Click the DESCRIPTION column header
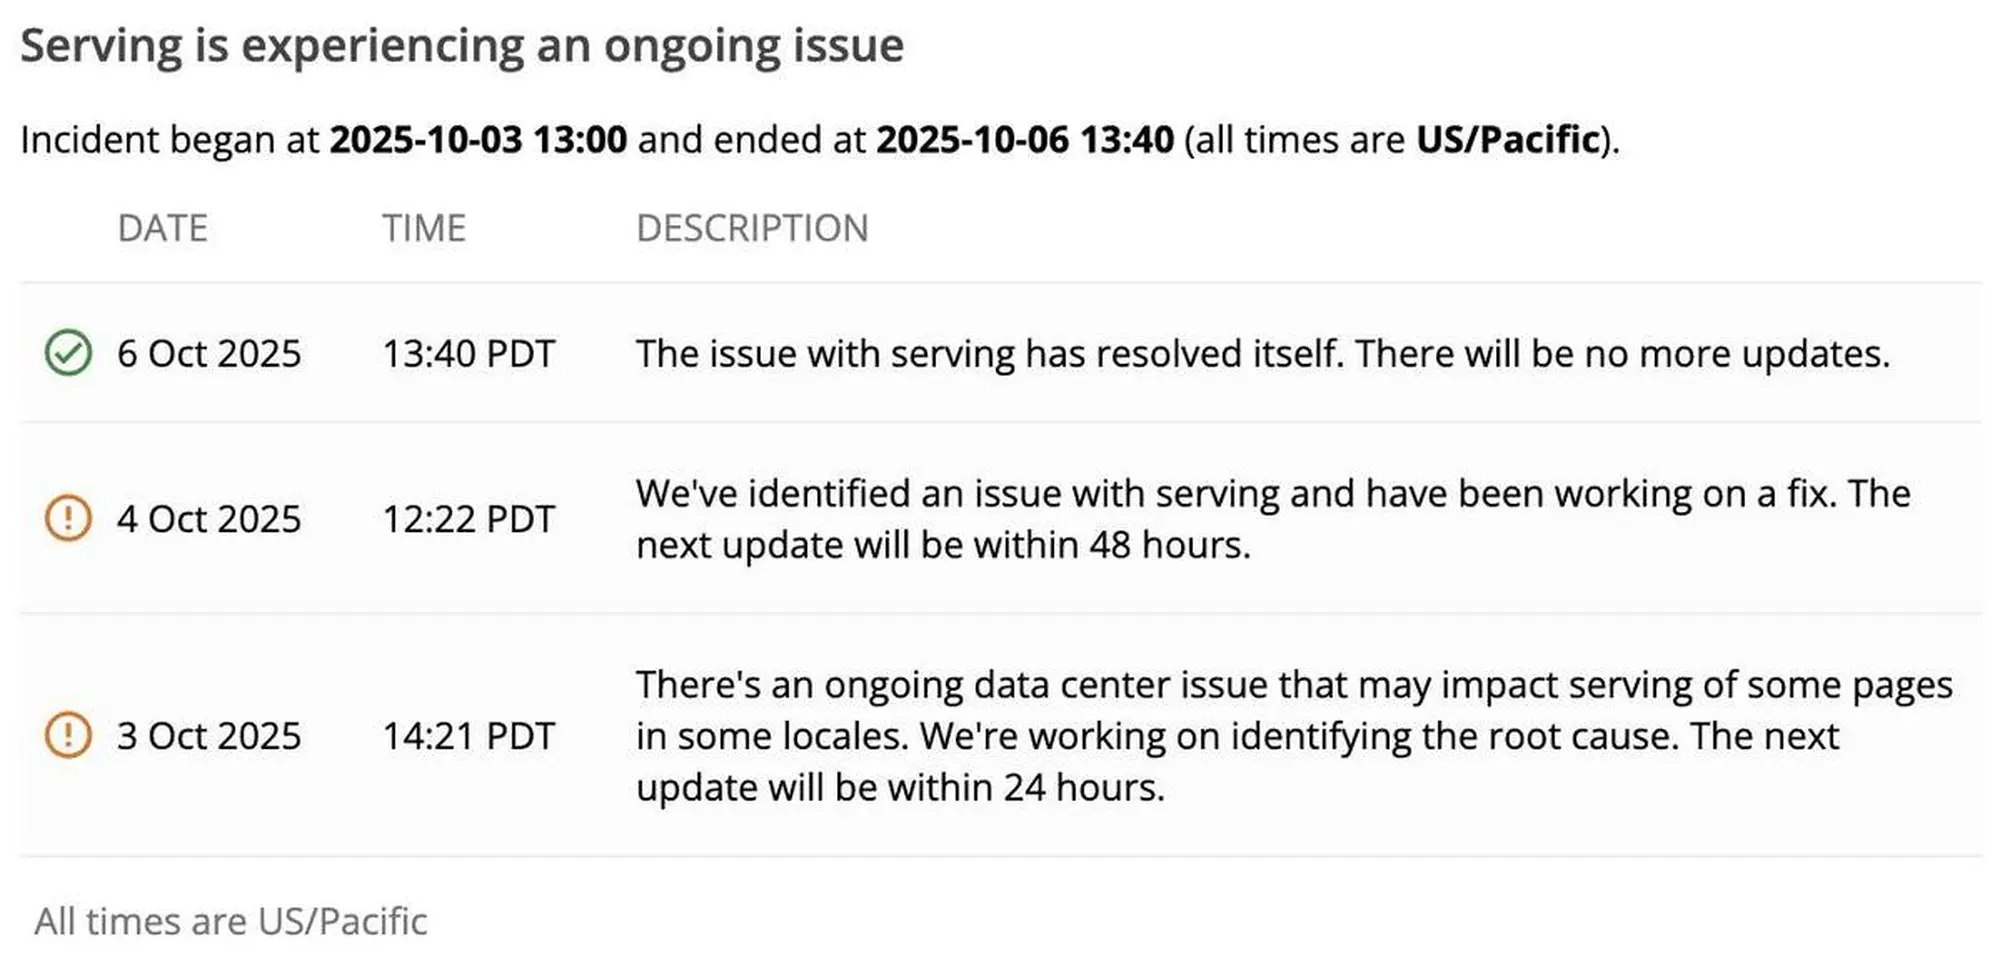 click(752, 229)
